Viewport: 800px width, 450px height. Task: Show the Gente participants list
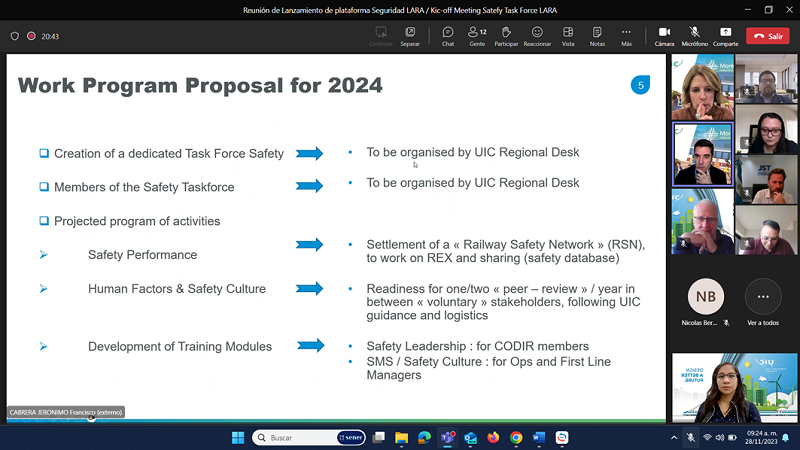point(477,37)
